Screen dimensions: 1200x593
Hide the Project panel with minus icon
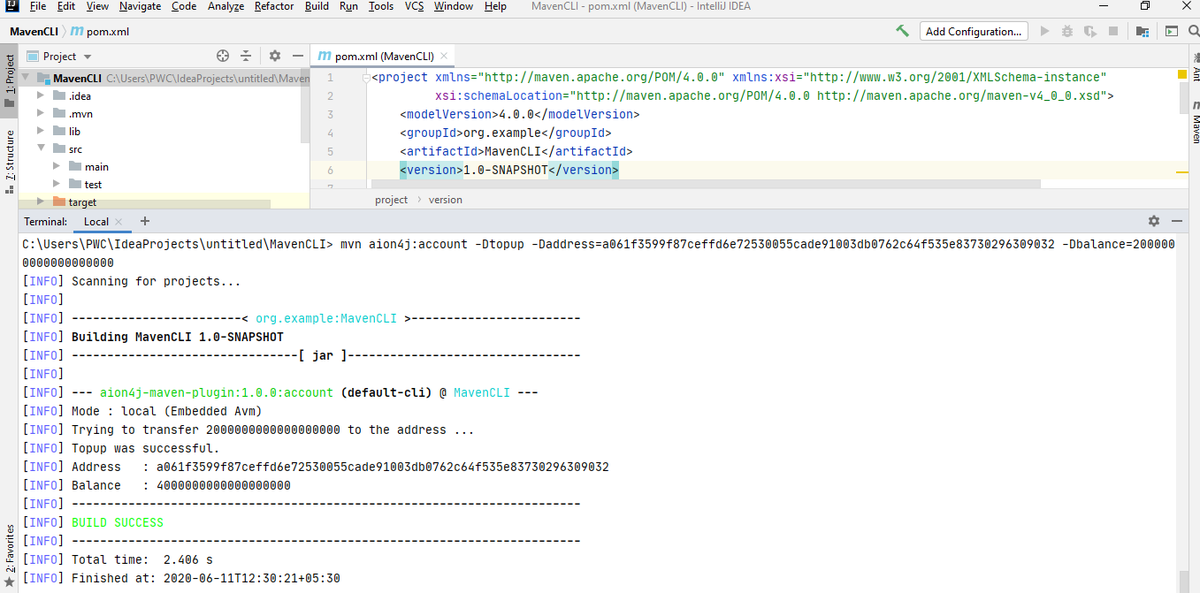(x=297, y=56)
